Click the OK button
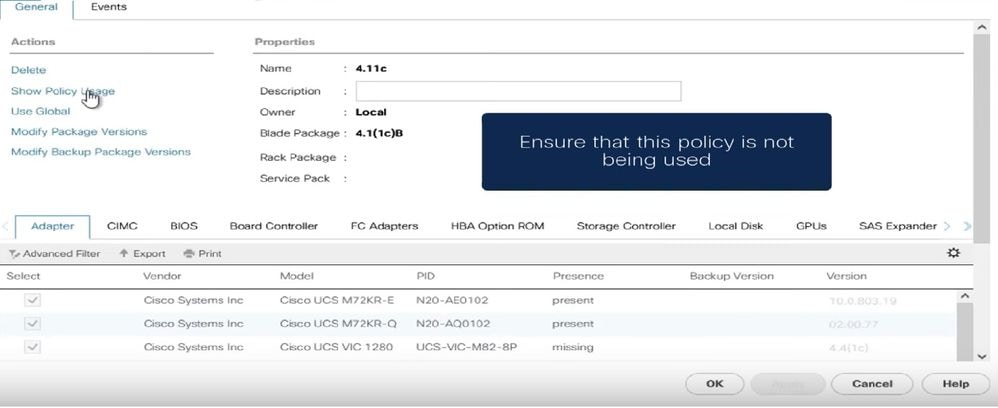 click(x=715, y=384)
